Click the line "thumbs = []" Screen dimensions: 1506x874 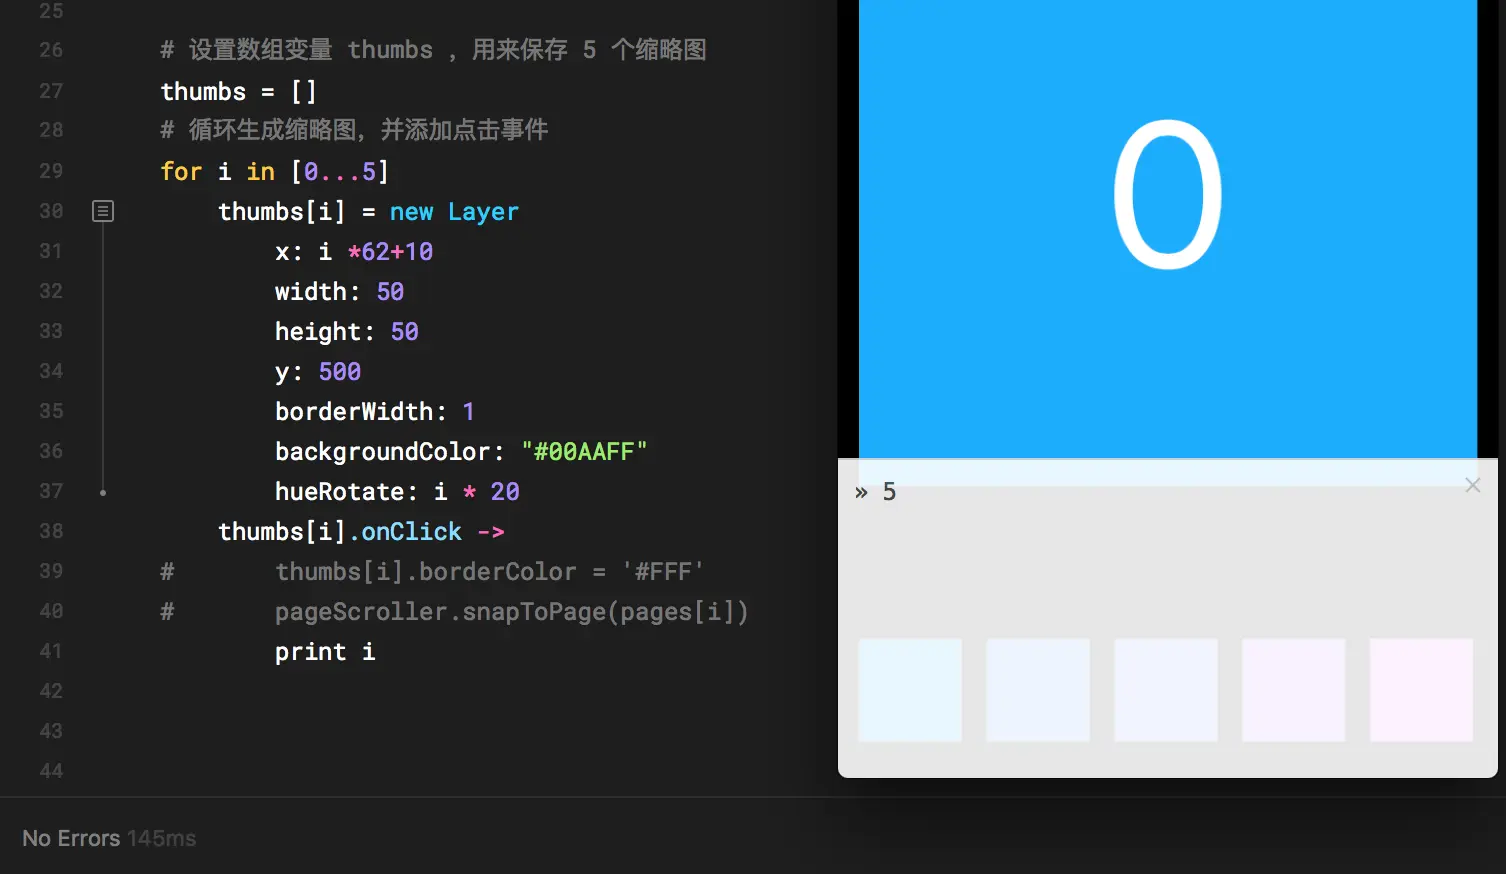click(x=239, y=91)
